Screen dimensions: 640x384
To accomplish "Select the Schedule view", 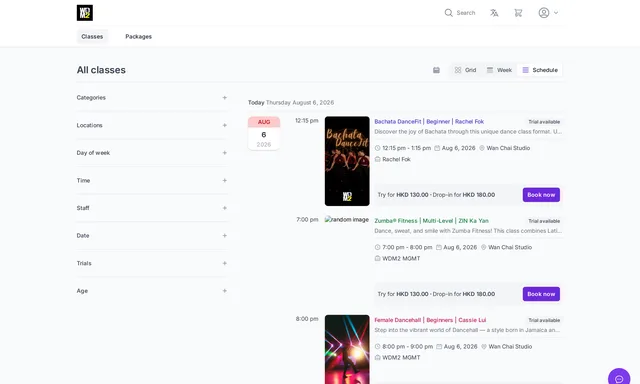I will [540, 70].
